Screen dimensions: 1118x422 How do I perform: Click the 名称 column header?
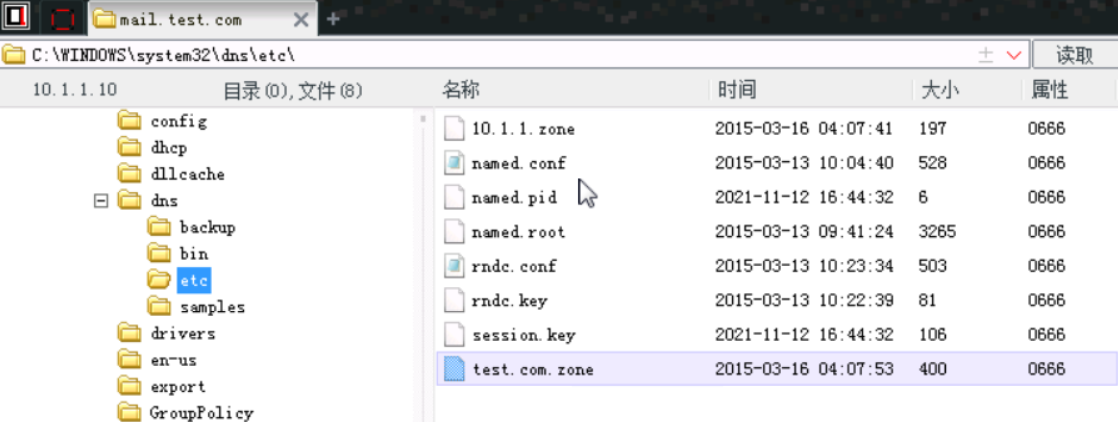[x=461, y=90]
